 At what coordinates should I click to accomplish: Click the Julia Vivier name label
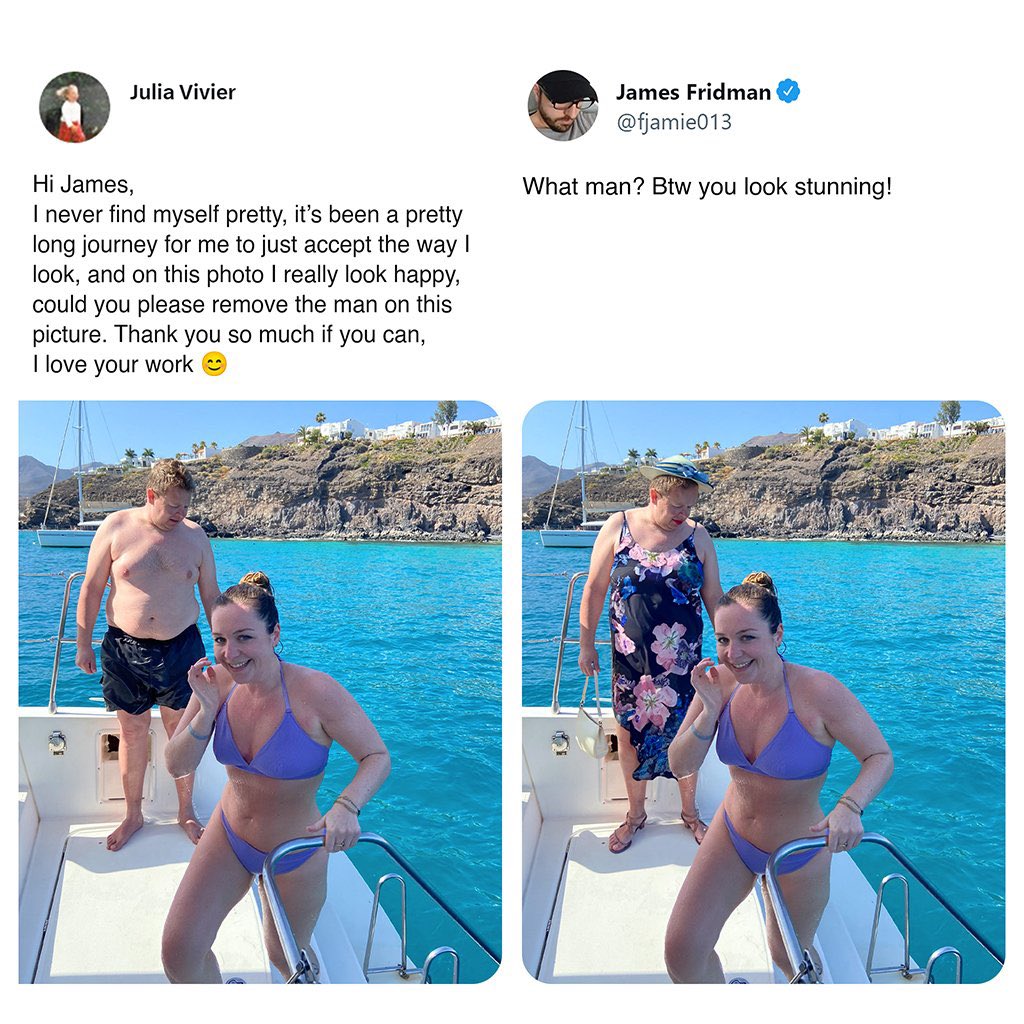pyautogui.click(x=182, y=92)
